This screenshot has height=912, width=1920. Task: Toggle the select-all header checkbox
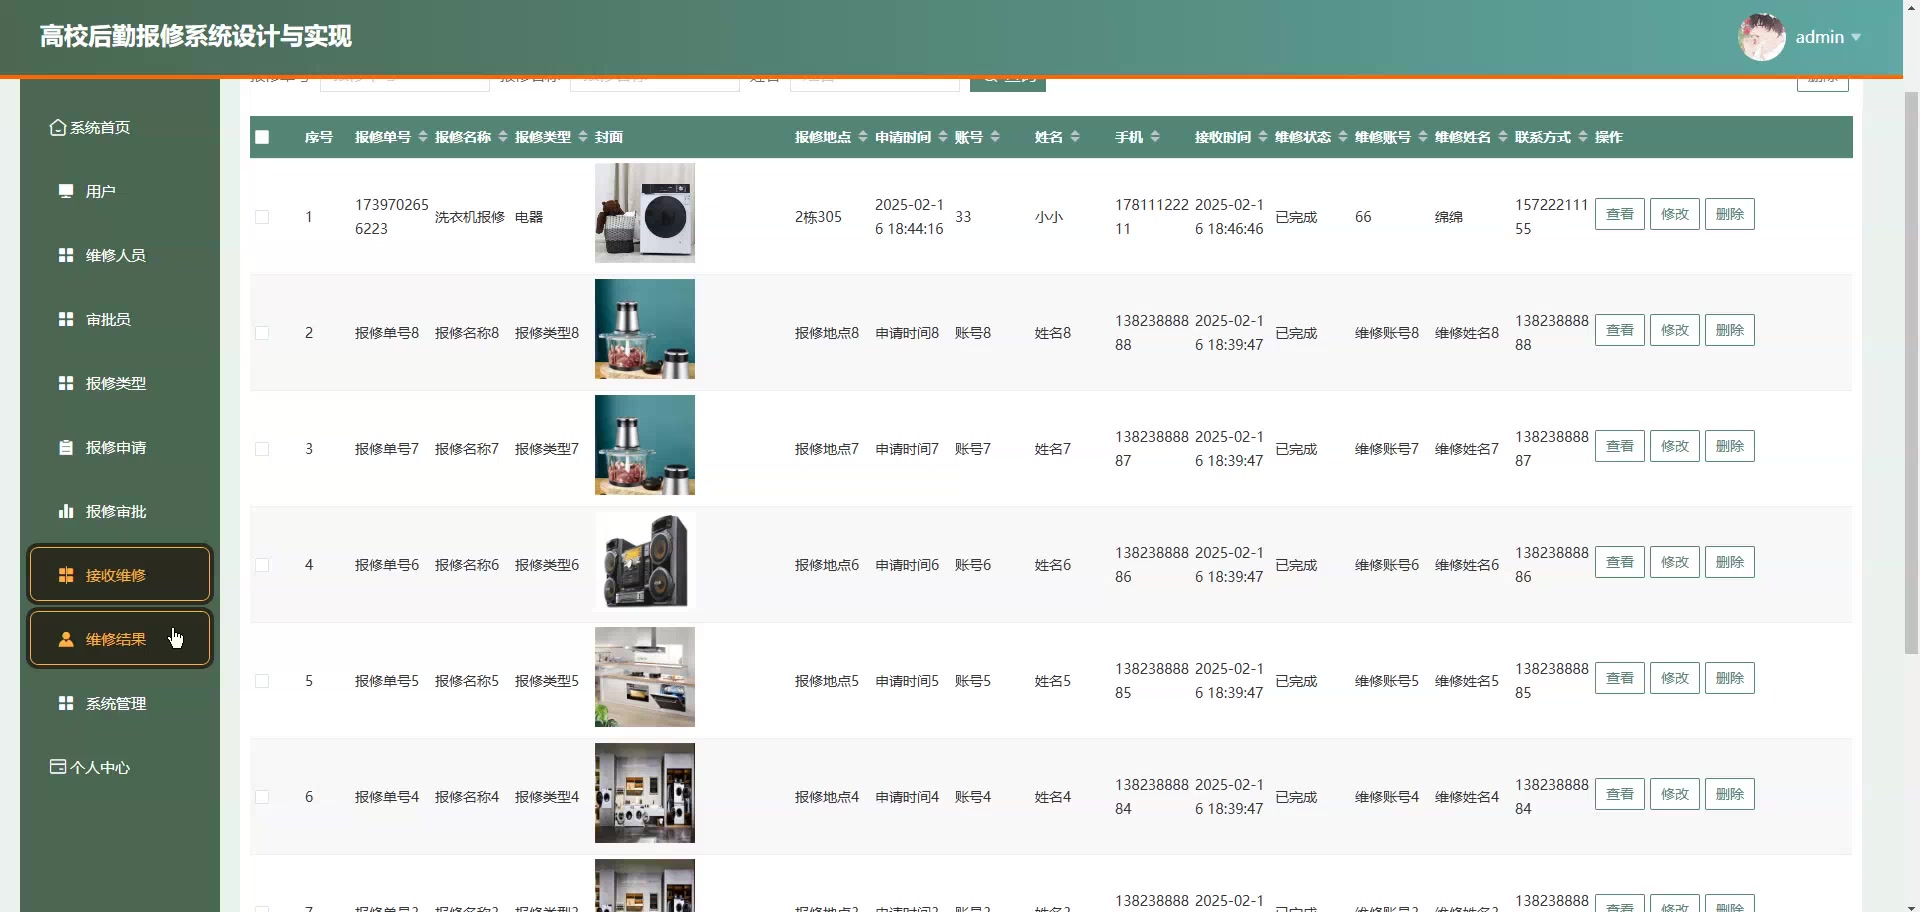(262, 137)
